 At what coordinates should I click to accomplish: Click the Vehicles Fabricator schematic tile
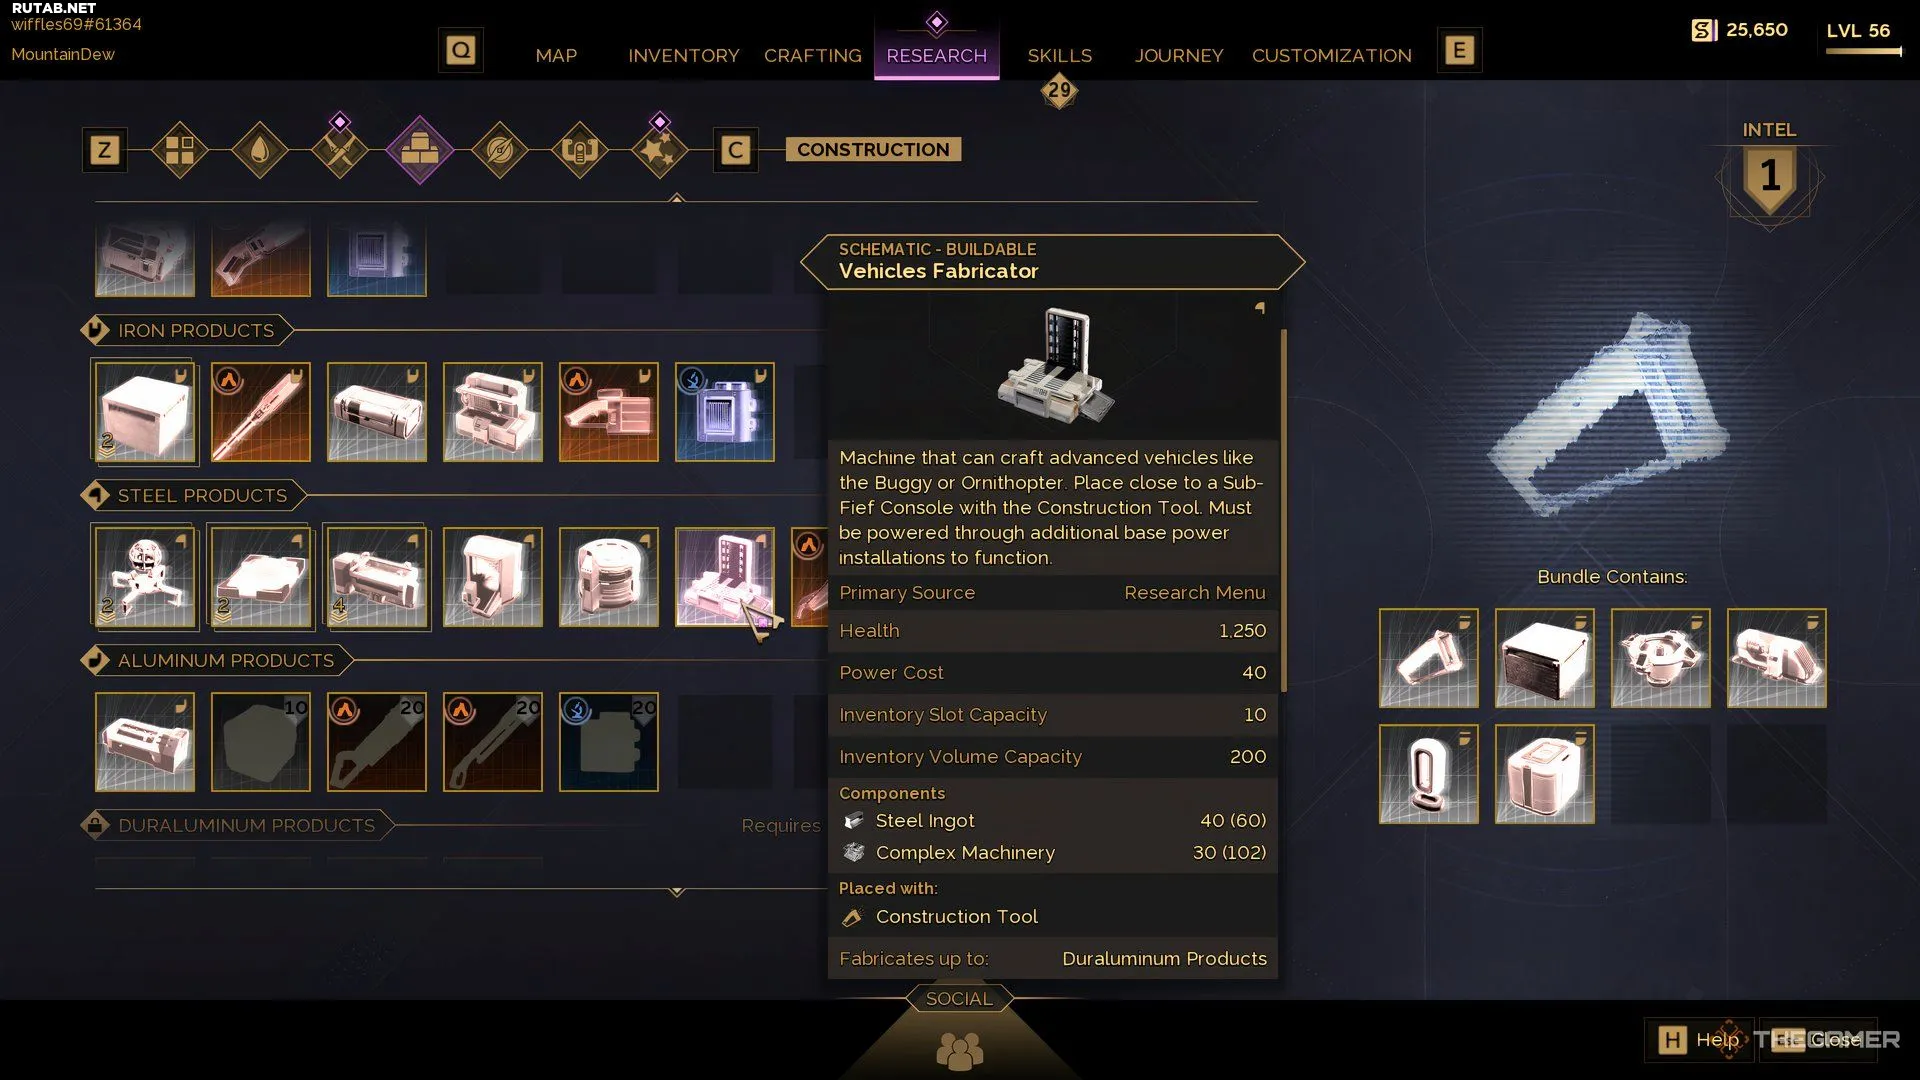point(725,577)
